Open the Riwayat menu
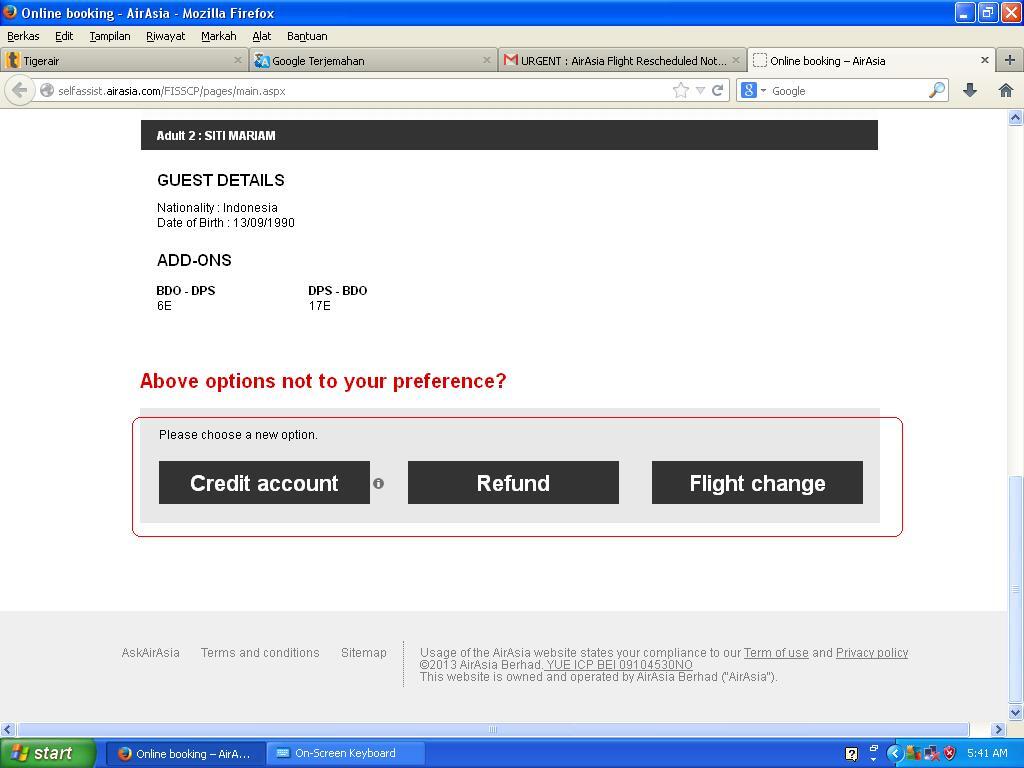Viewport: 1024px width, 768px height. (165, 36)
